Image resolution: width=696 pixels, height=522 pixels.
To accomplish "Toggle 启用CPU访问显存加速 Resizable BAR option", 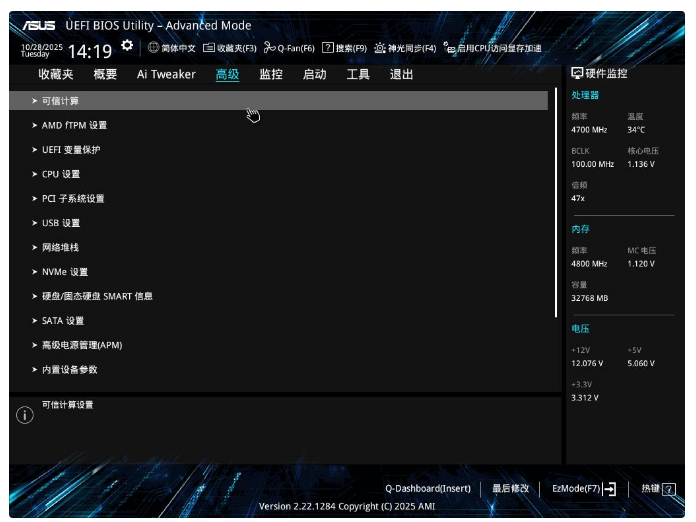I will tap(449, 48).
